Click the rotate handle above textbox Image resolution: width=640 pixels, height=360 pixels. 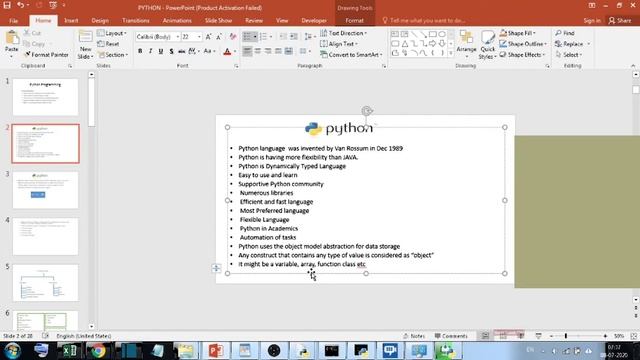pyautogui.click(x=367, y=111)
